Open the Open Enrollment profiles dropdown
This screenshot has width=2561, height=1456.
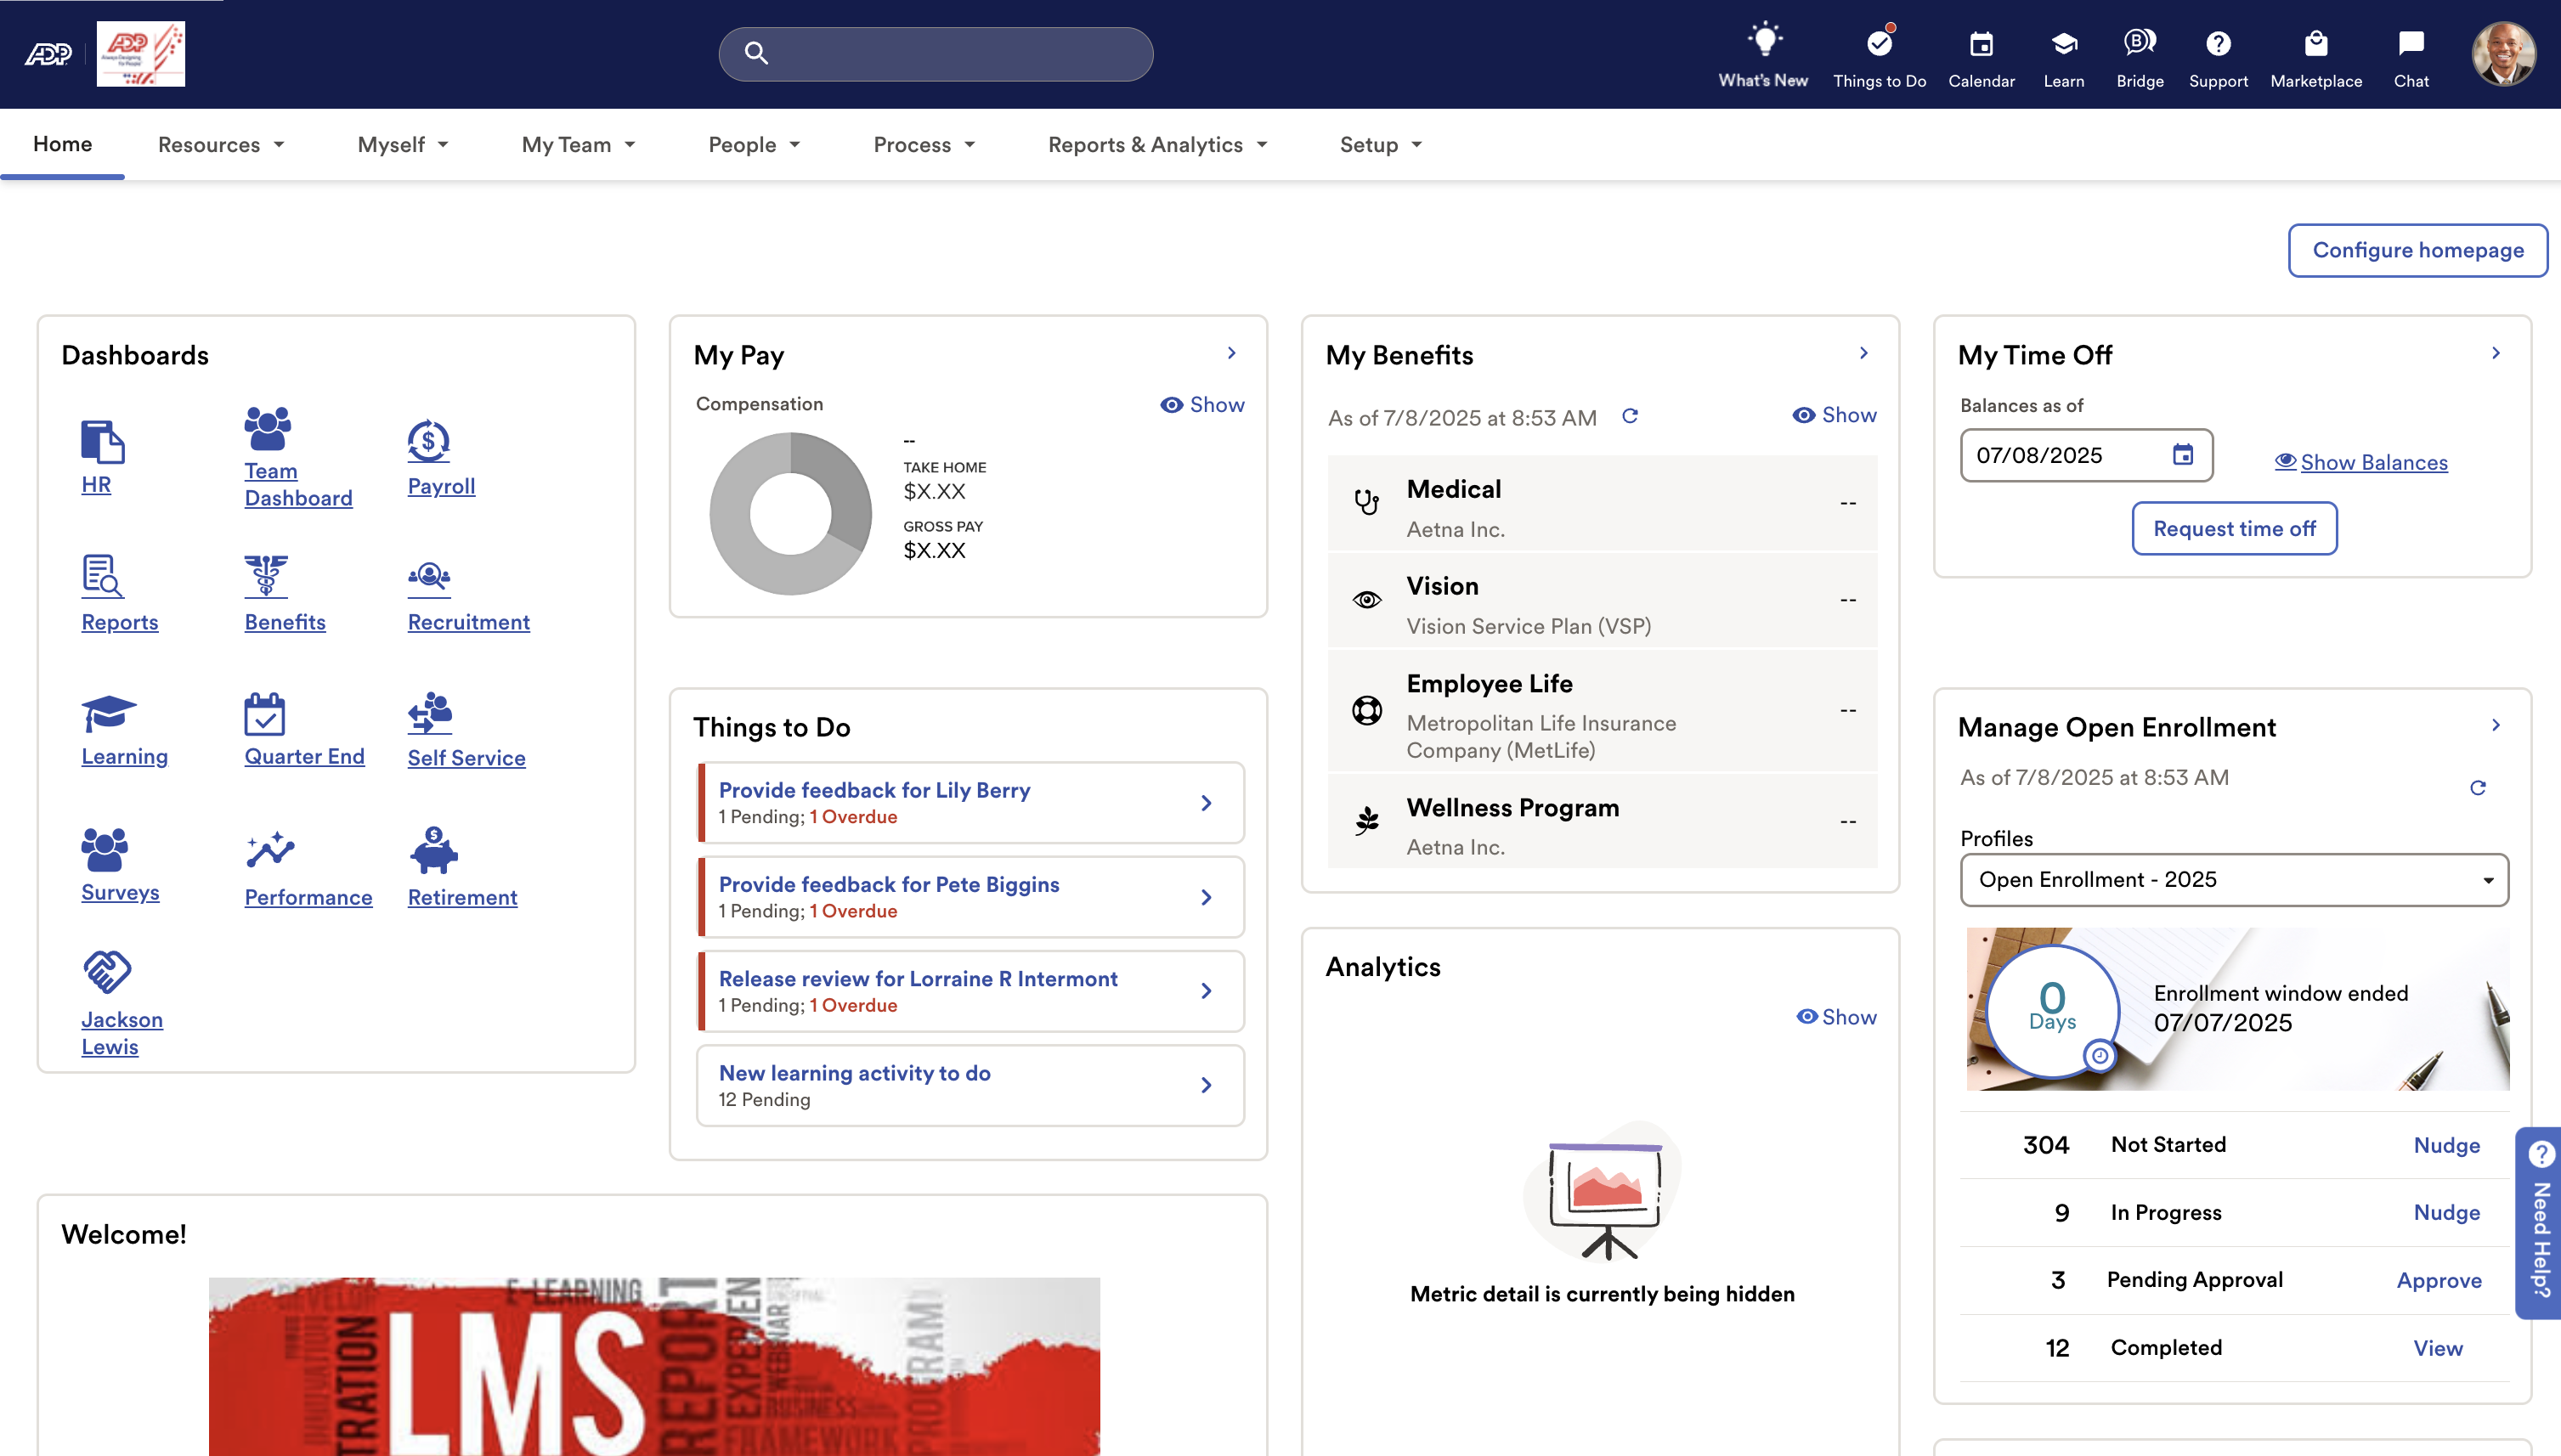tap(2233, 880)
